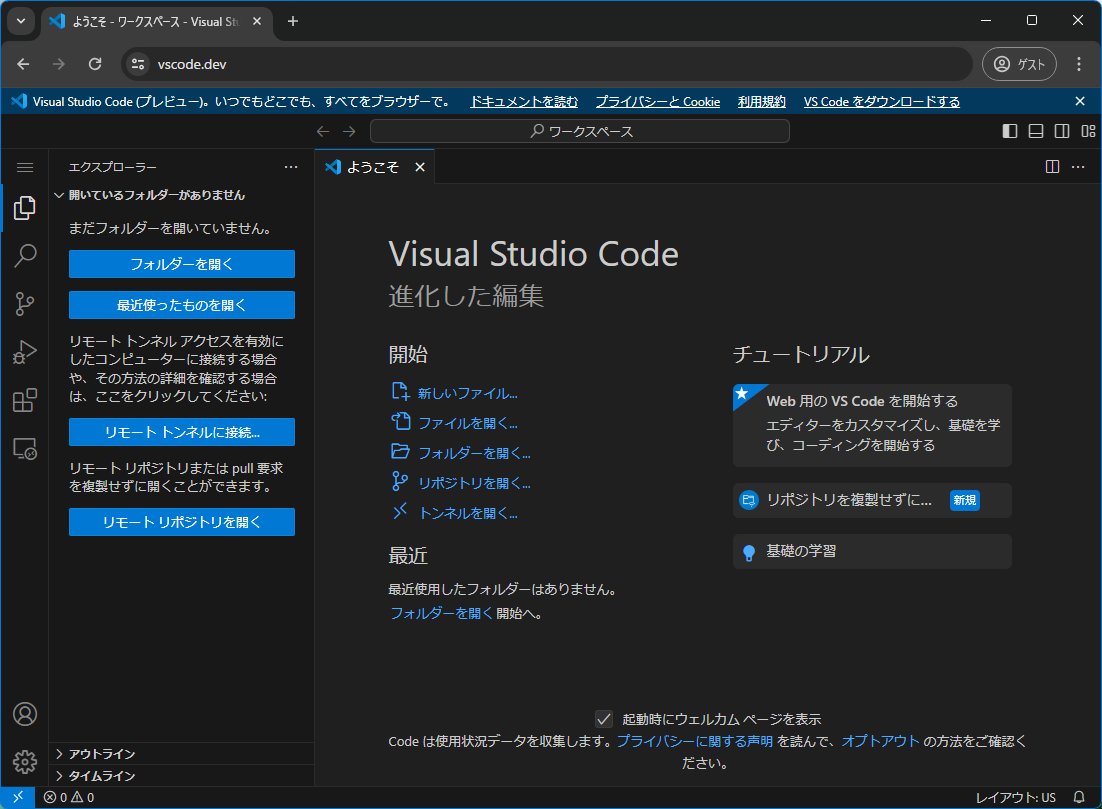Open the Extensions icon
This screenshot has height=809, width=1102.
[x=25, y=400]
